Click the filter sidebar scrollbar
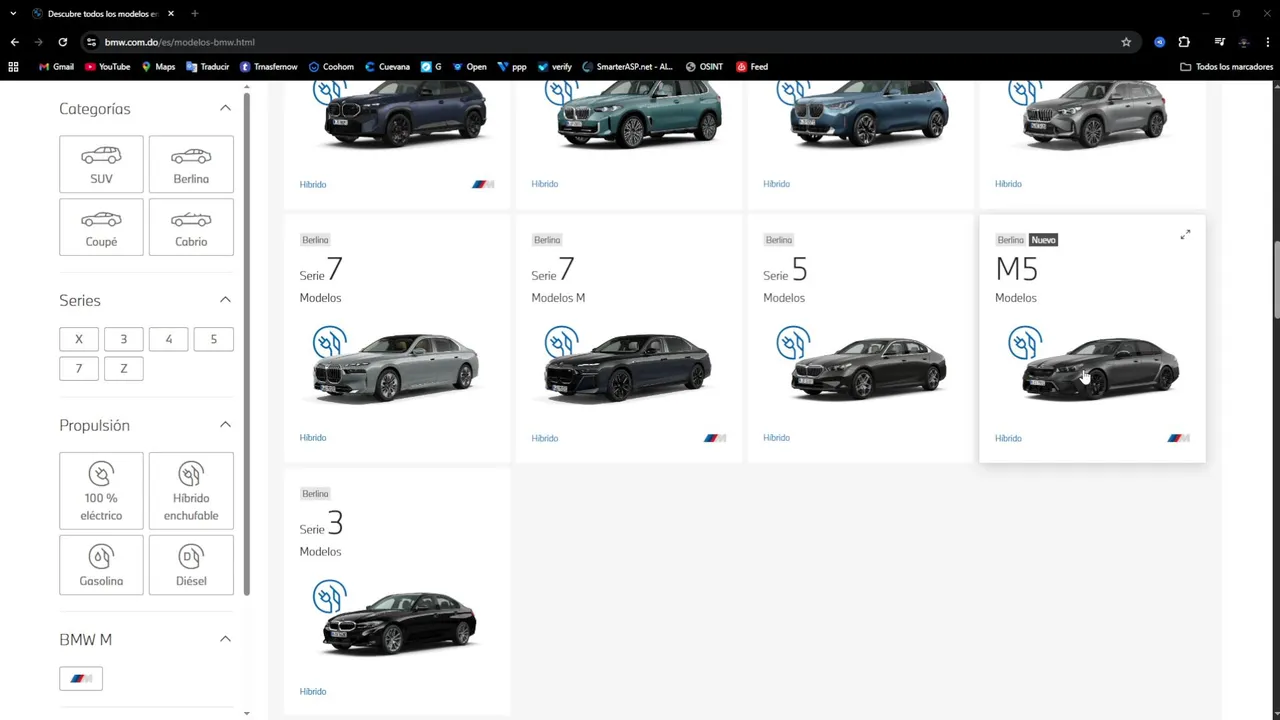 pyautogui.click(x=246, y=345)
